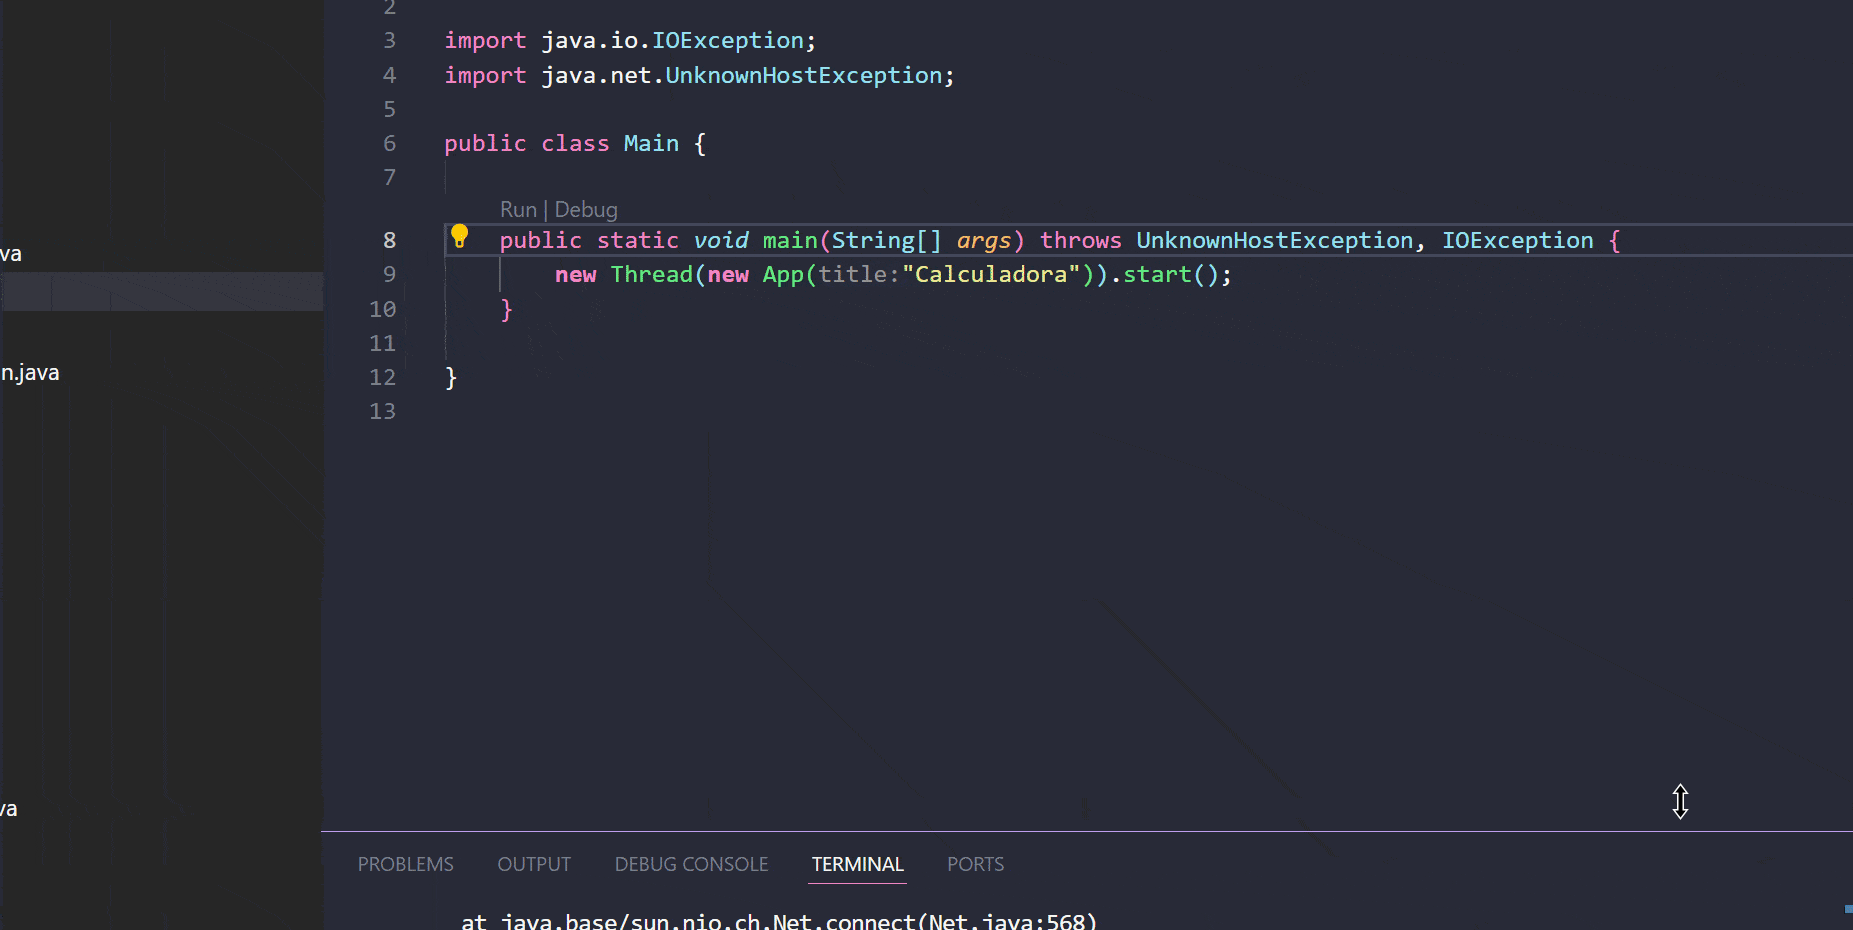Screen dimensions: 1853x930
Task: Click the Debug CodeLens above main
Action: coord(586,210)
